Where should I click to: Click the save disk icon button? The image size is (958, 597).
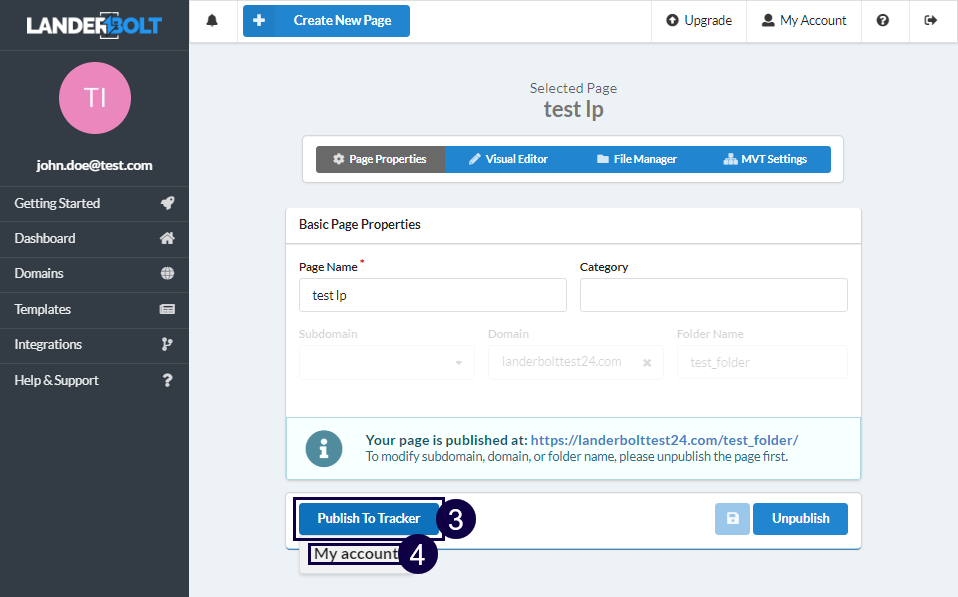pyautogui.click(x=732, y=519)
